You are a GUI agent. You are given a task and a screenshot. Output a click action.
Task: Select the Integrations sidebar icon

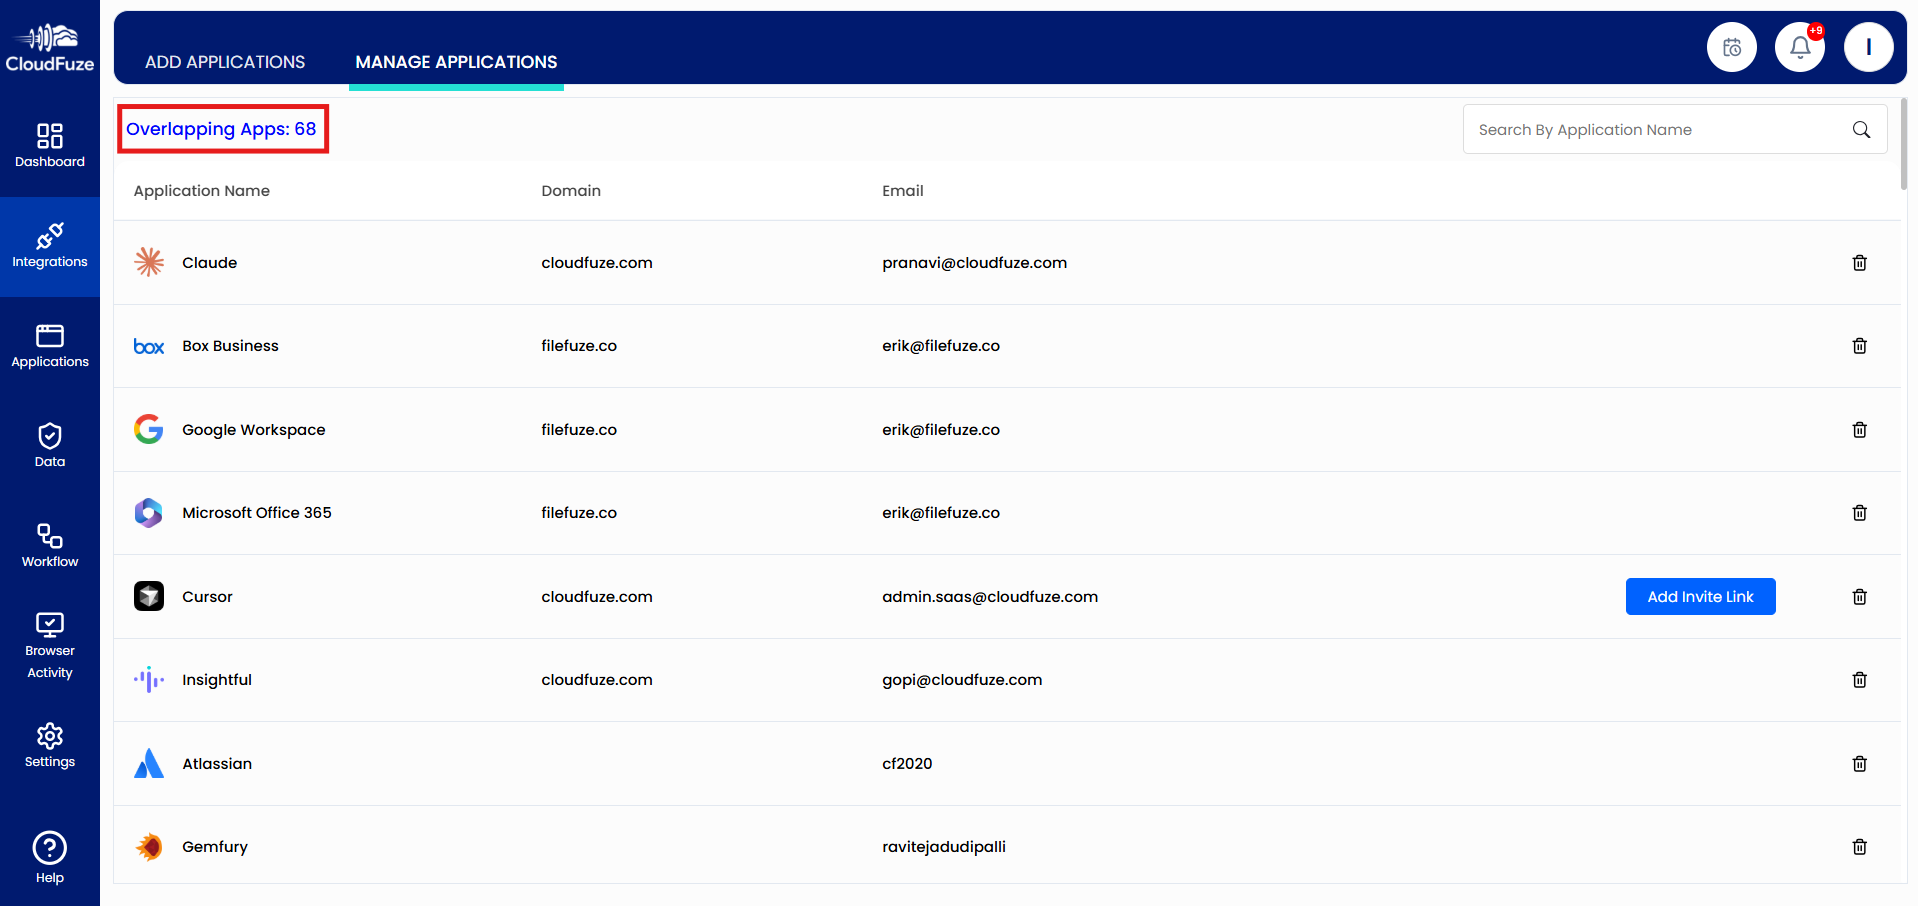tap(49, 246)
